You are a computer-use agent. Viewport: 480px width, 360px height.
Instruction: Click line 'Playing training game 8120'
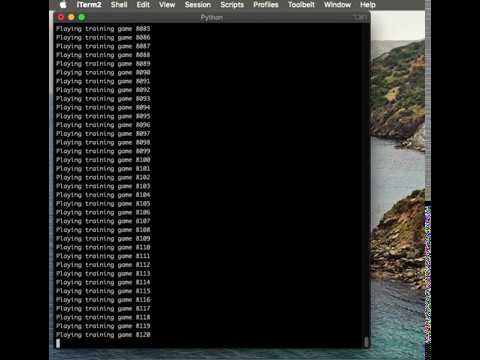(103, 335)
